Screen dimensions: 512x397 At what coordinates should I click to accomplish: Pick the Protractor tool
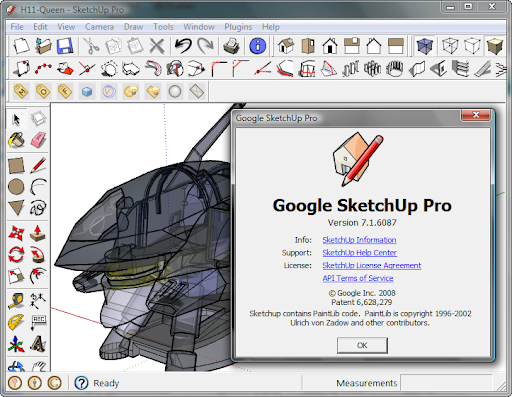[16, 322]
